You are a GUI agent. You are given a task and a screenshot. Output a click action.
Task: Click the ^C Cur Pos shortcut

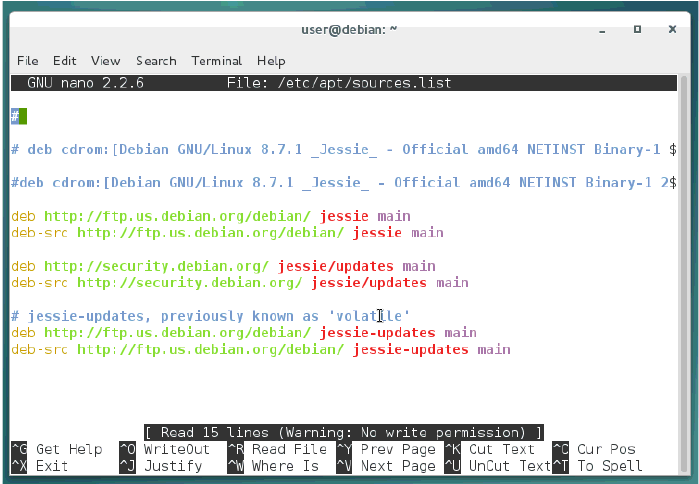click(x=594, y=449)
